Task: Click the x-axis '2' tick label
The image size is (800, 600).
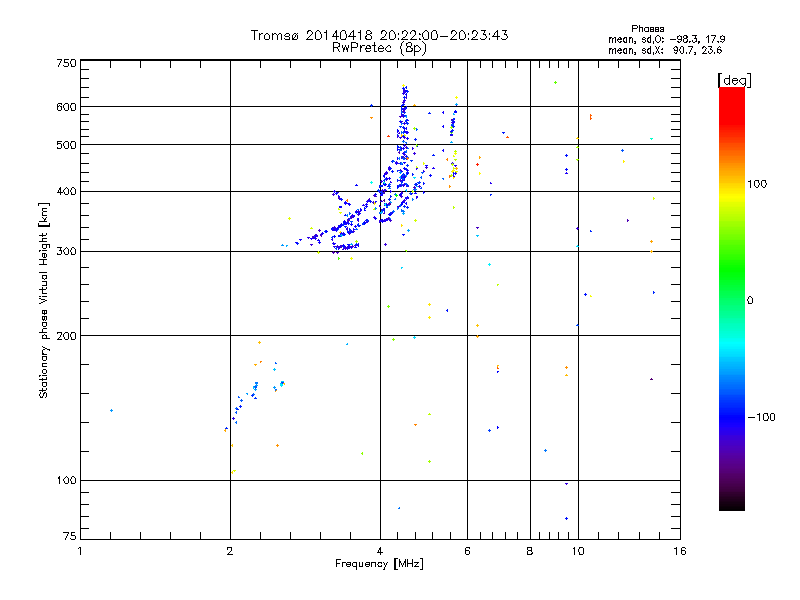Action: [x=230, y=551]
